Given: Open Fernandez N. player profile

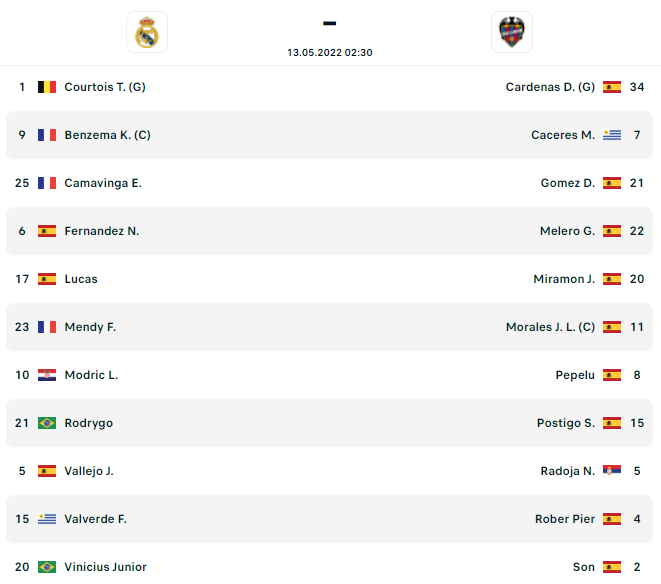Looking at the screenshot, I should [102, 231].
